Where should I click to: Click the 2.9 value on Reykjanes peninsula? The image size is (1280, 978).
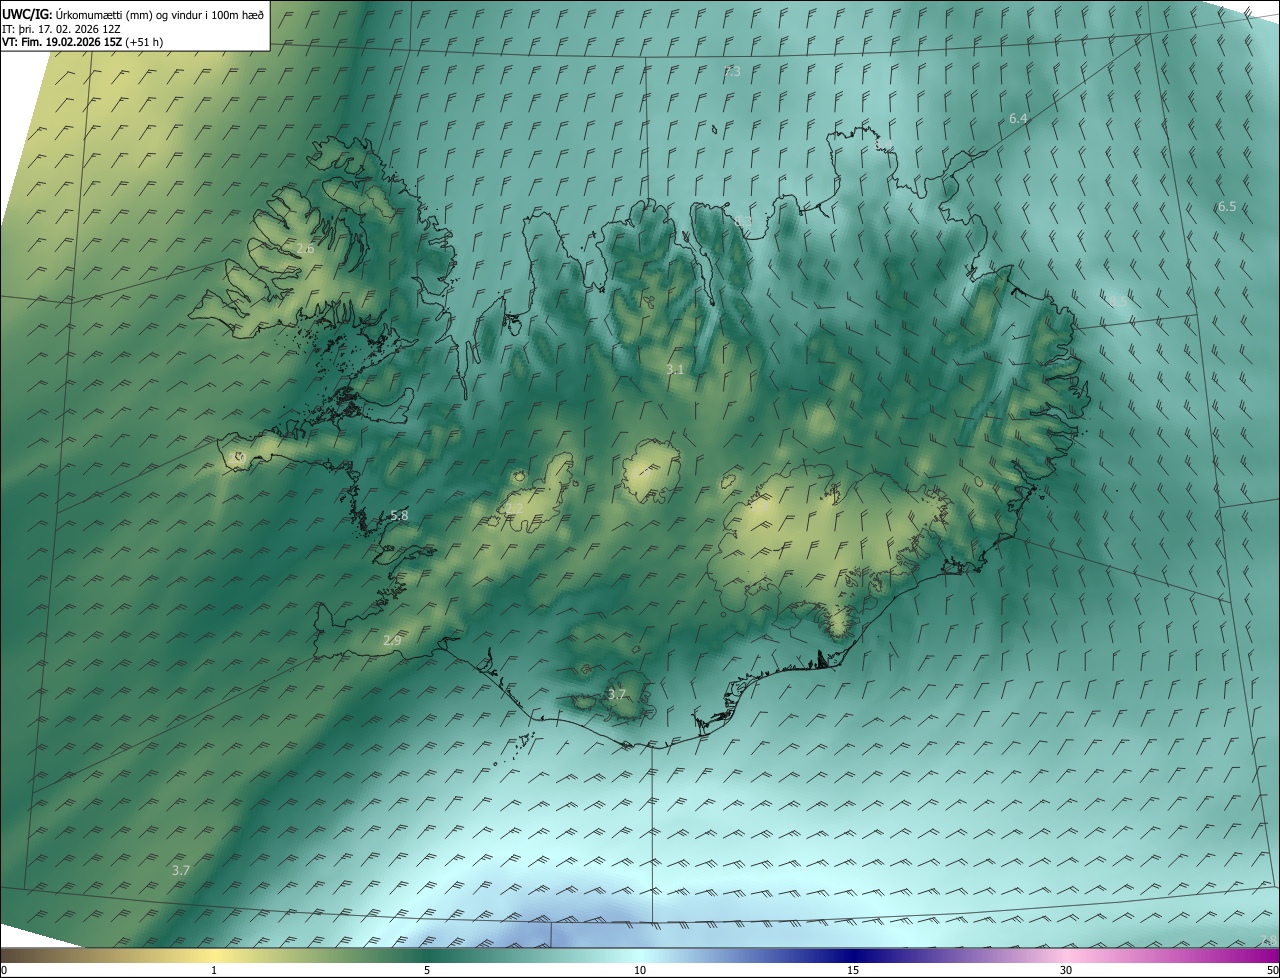click(x=392, y=640)
